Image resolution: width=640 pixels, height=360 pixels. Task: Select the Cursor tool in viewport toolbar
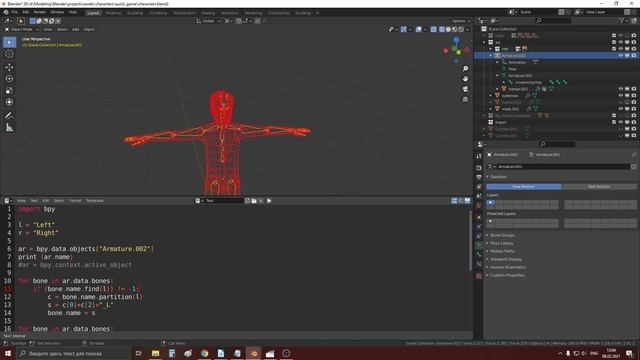[x=9, y=54]
